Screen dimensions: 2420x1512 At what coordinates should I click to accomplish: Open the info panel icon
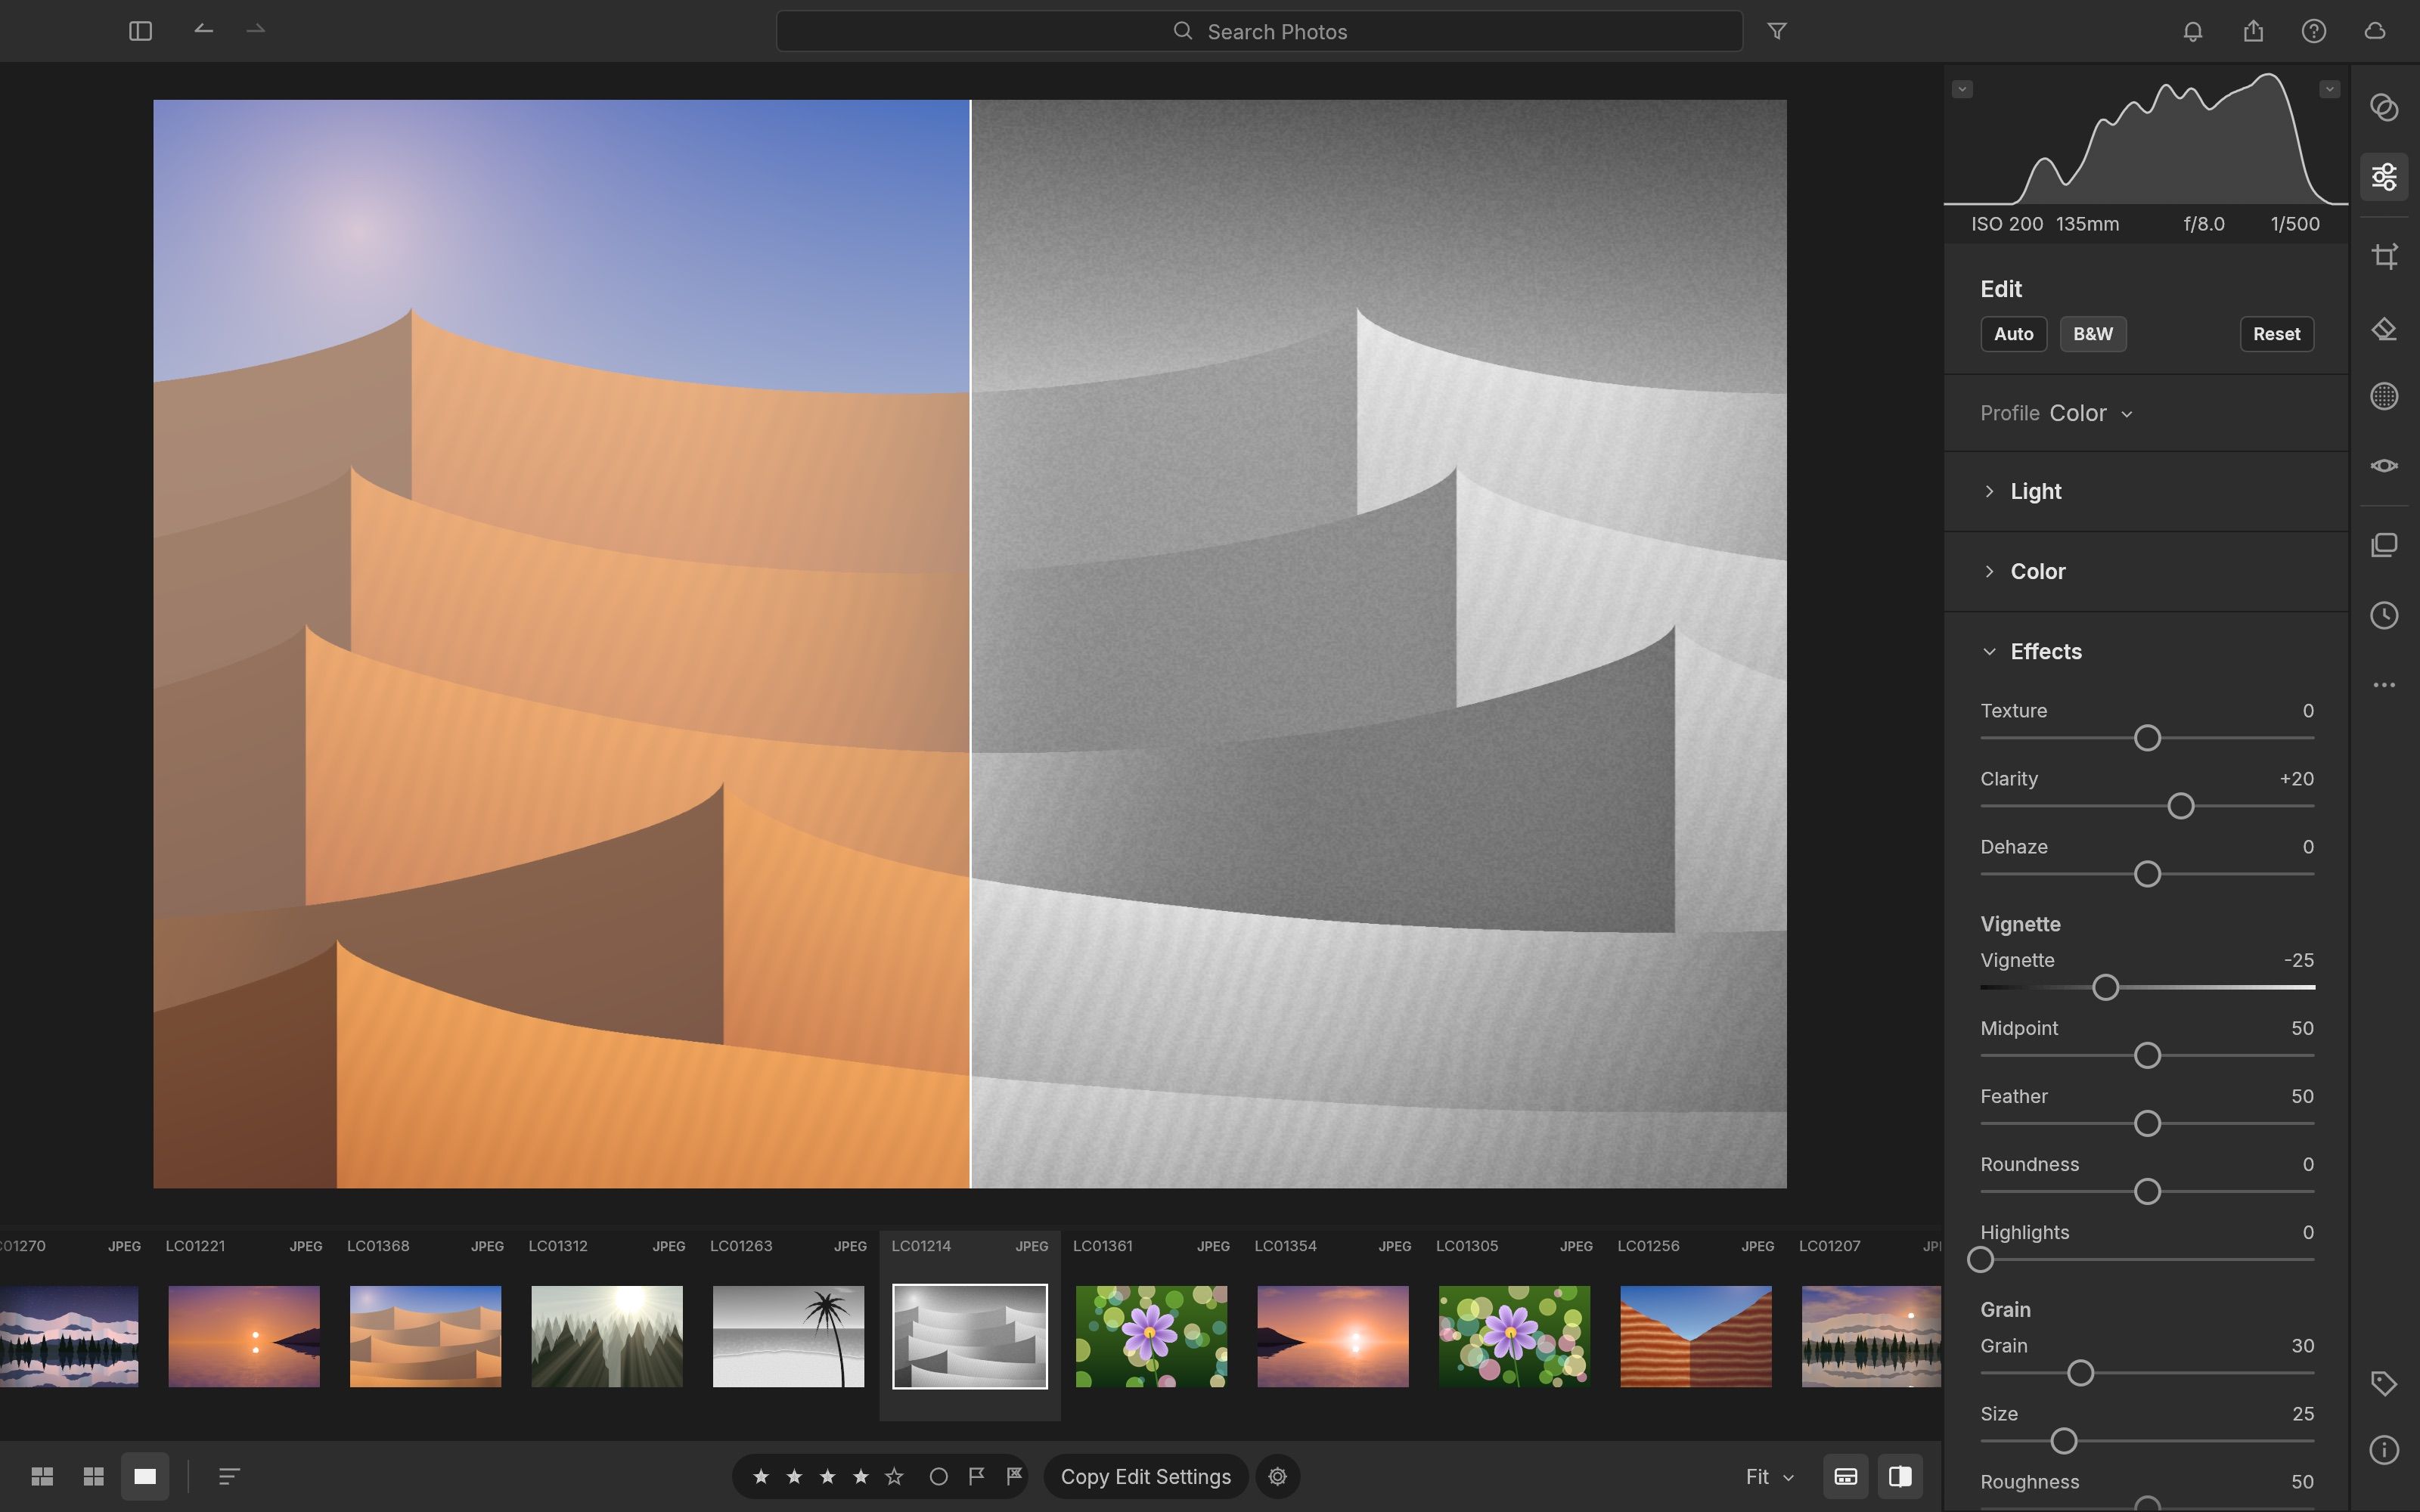pyautogui.click(x=2384, y=1450)
